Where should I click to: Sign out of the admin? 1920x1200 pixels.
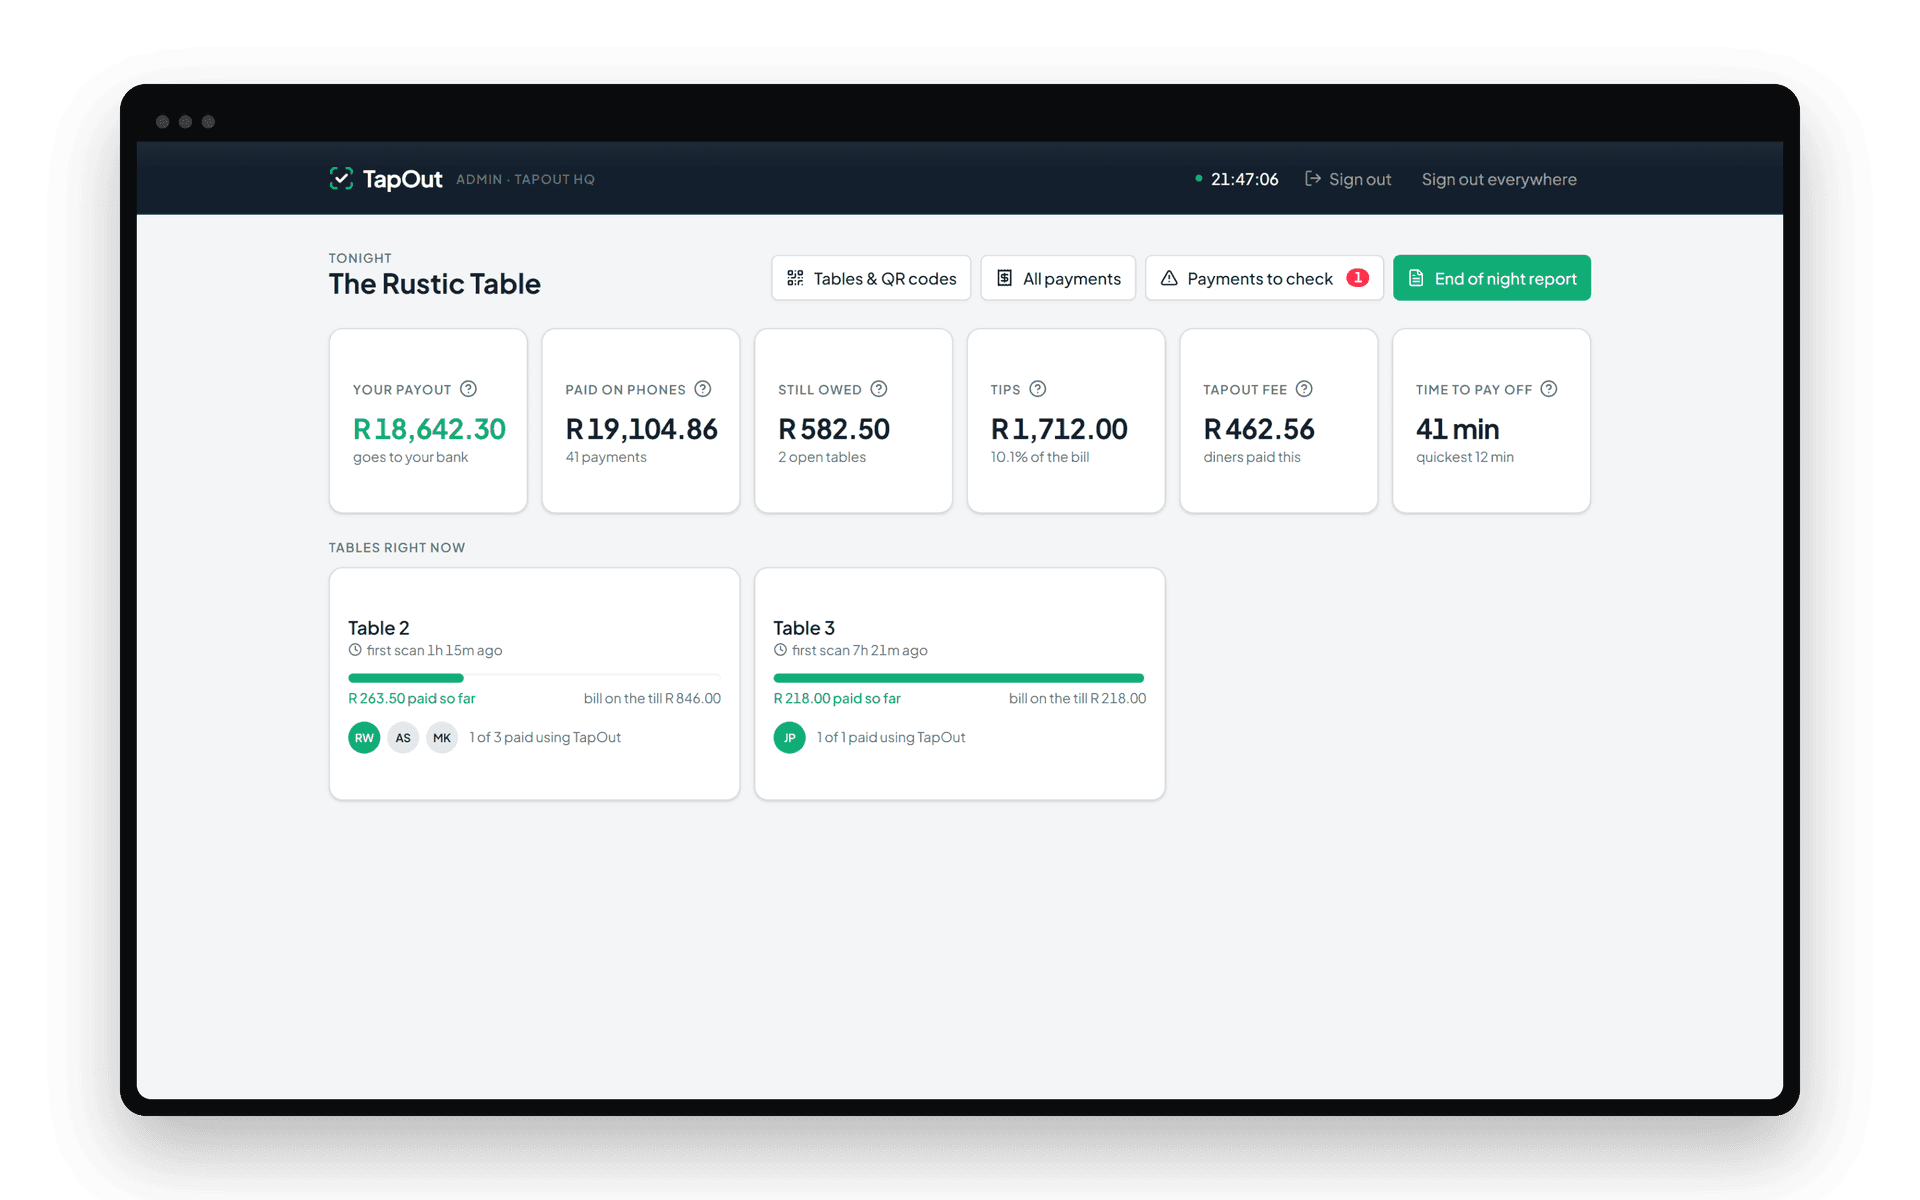pos(1348,179)
